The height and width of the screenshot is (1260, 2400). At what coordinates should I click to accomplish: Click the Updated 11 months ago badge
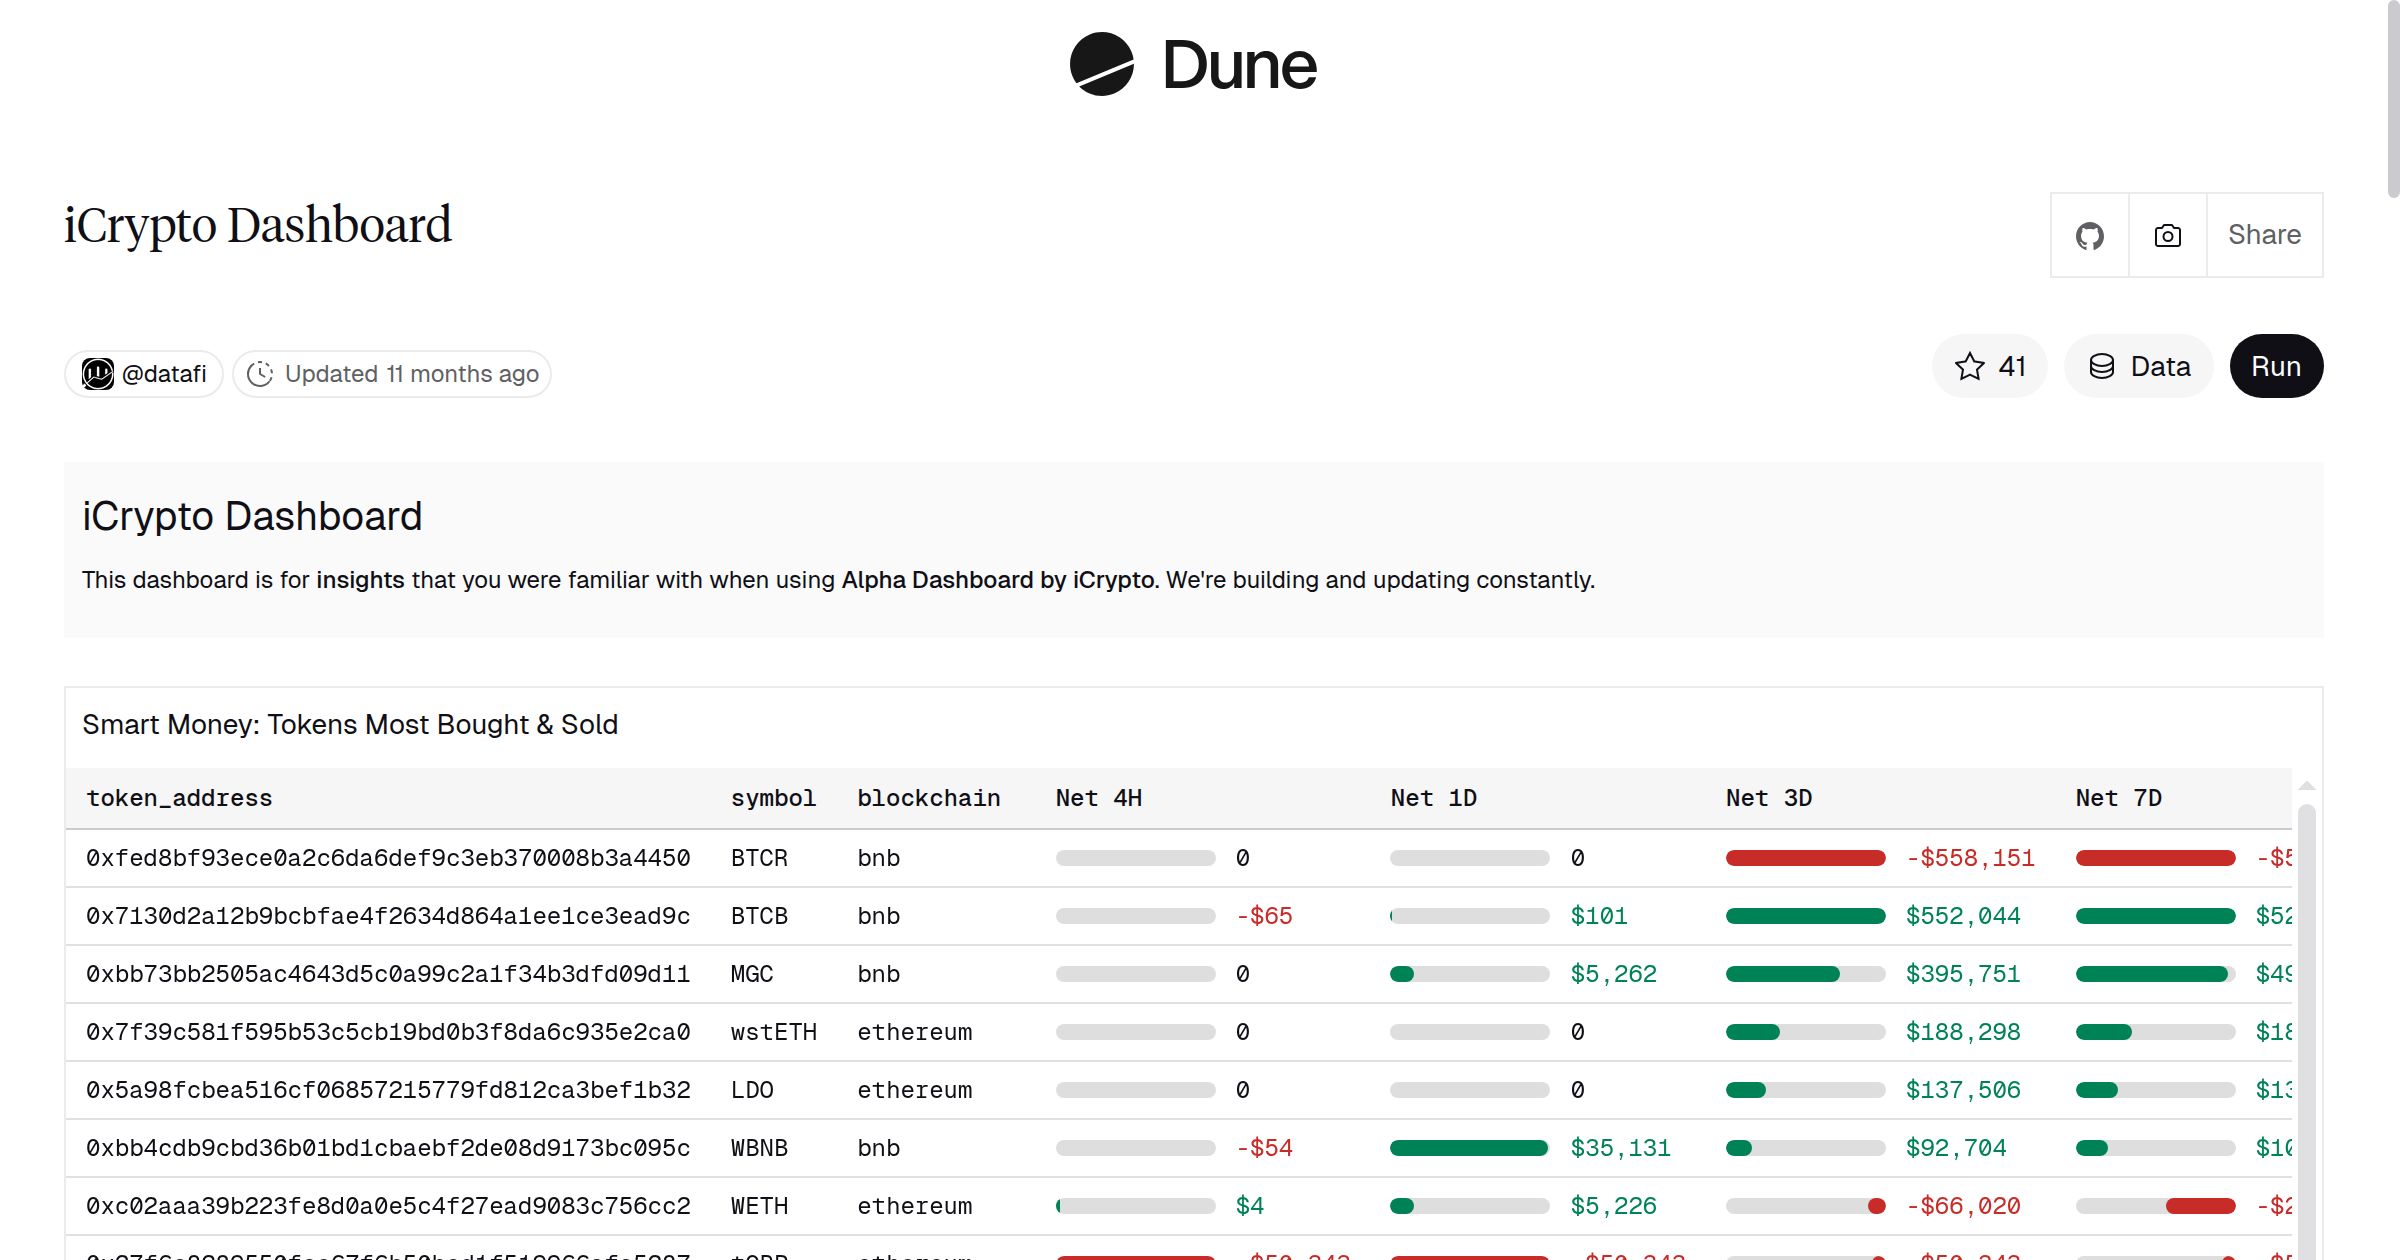click(392, 374)
